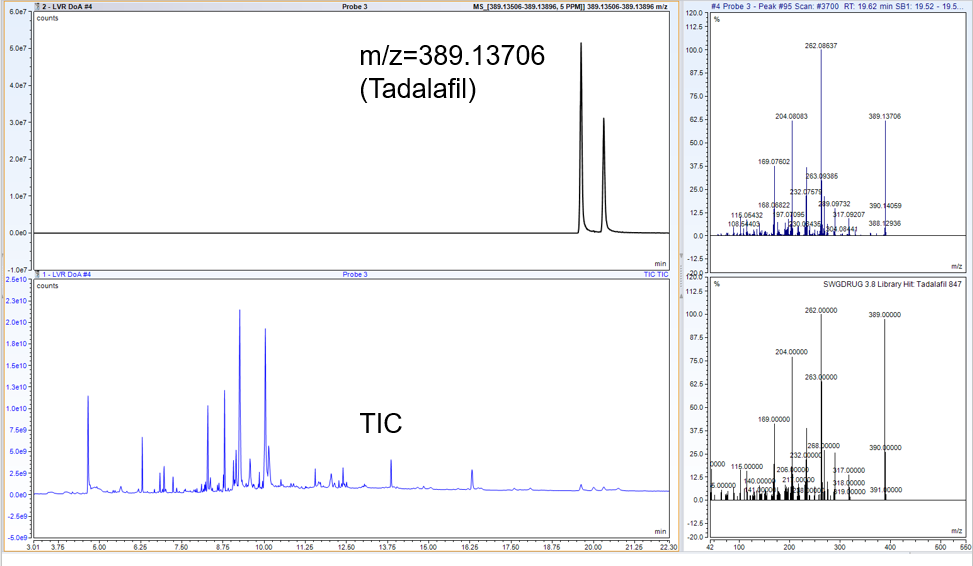Click the 262.08637 peak label in the sample spectrum
This screenshot has width=973, height=566.
click(821, 45)
